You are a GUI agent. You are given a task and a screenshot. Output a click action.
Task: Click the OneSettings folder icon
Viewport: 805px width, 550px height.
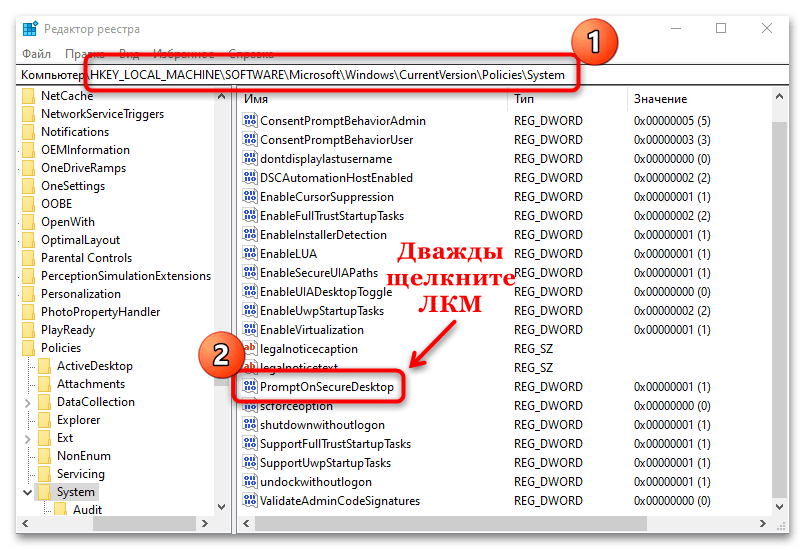click(x=29, y=186)
